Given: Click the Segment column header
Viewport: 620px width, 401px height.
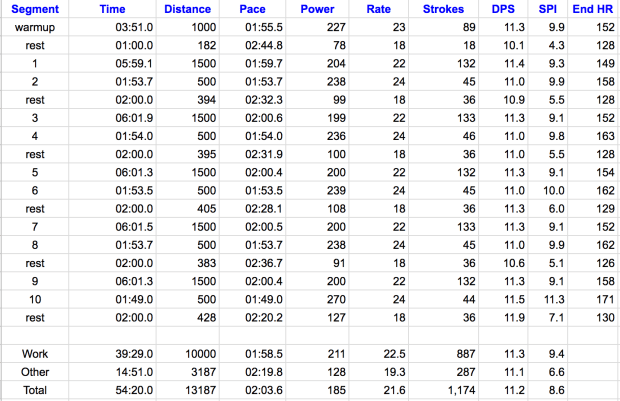Looking at the screenshot, I should 35,11.
